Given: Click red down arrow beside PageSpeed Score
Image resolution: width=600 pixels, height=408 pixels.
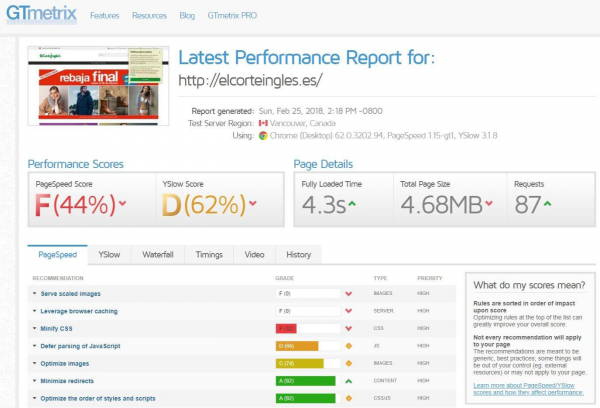Looking at the screenshot, I should tap(122, 203).
